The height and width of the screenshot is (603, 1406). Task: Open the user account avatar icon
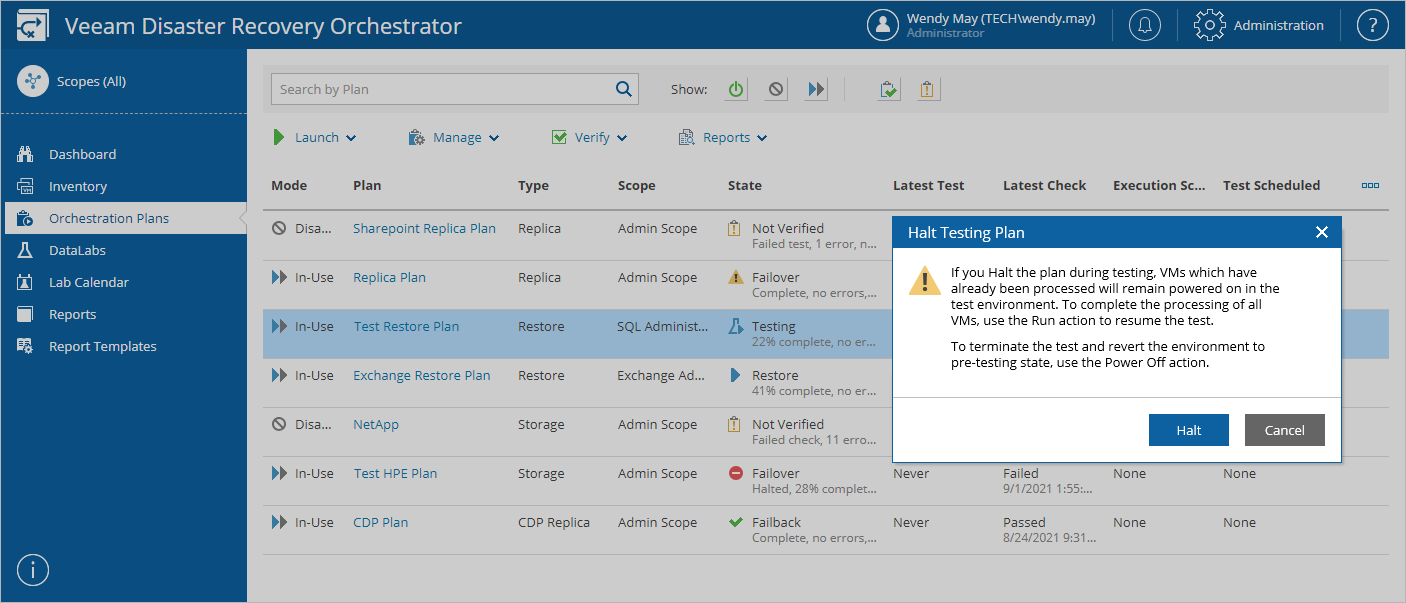point(883,25)
